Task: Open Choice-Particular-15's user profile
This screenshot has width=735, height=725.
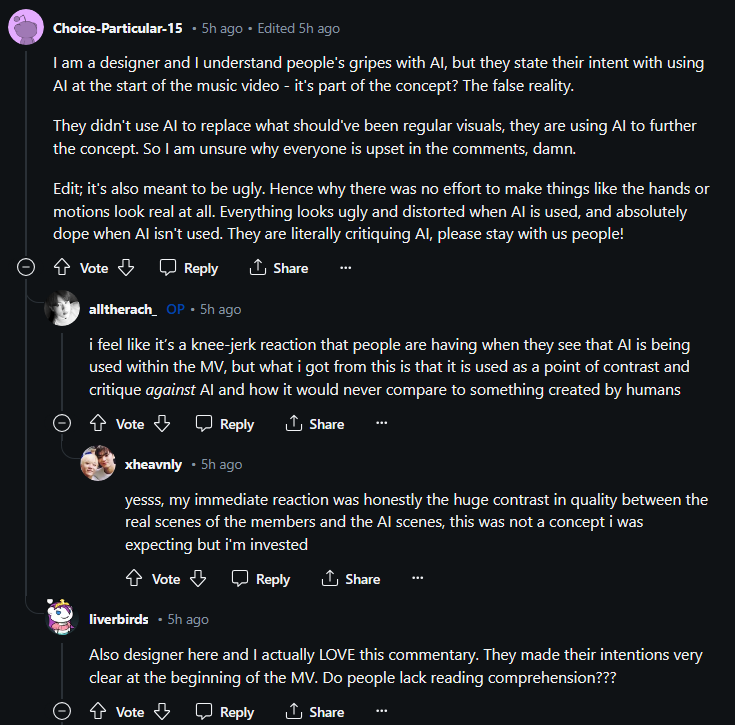Action: tap(117, 28)
